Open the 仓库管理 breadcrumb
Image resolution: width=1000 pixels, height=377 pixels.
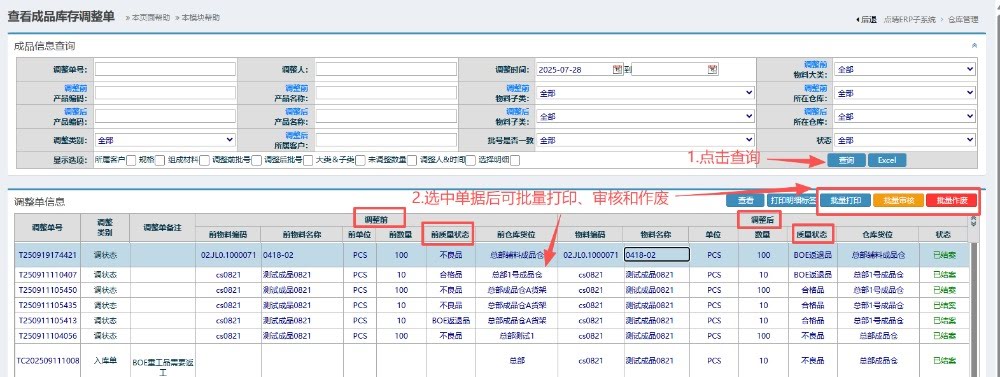click(x=962, y=20)
